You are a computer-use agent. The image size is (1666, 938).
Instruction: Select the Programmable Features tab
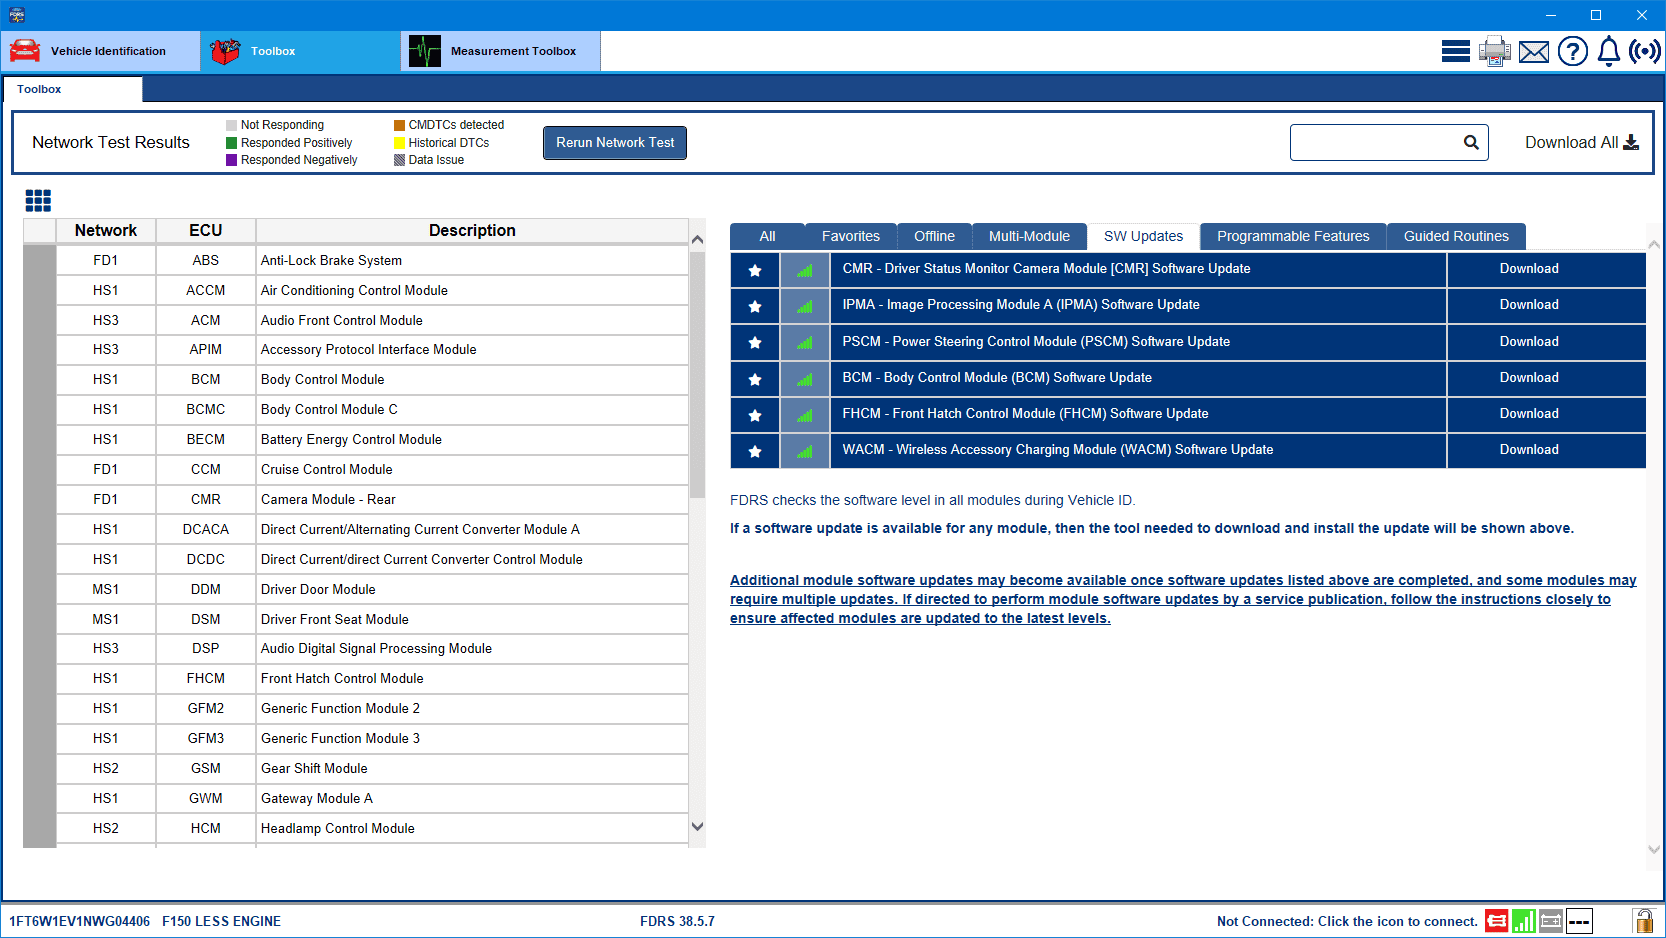[1292, 236]
